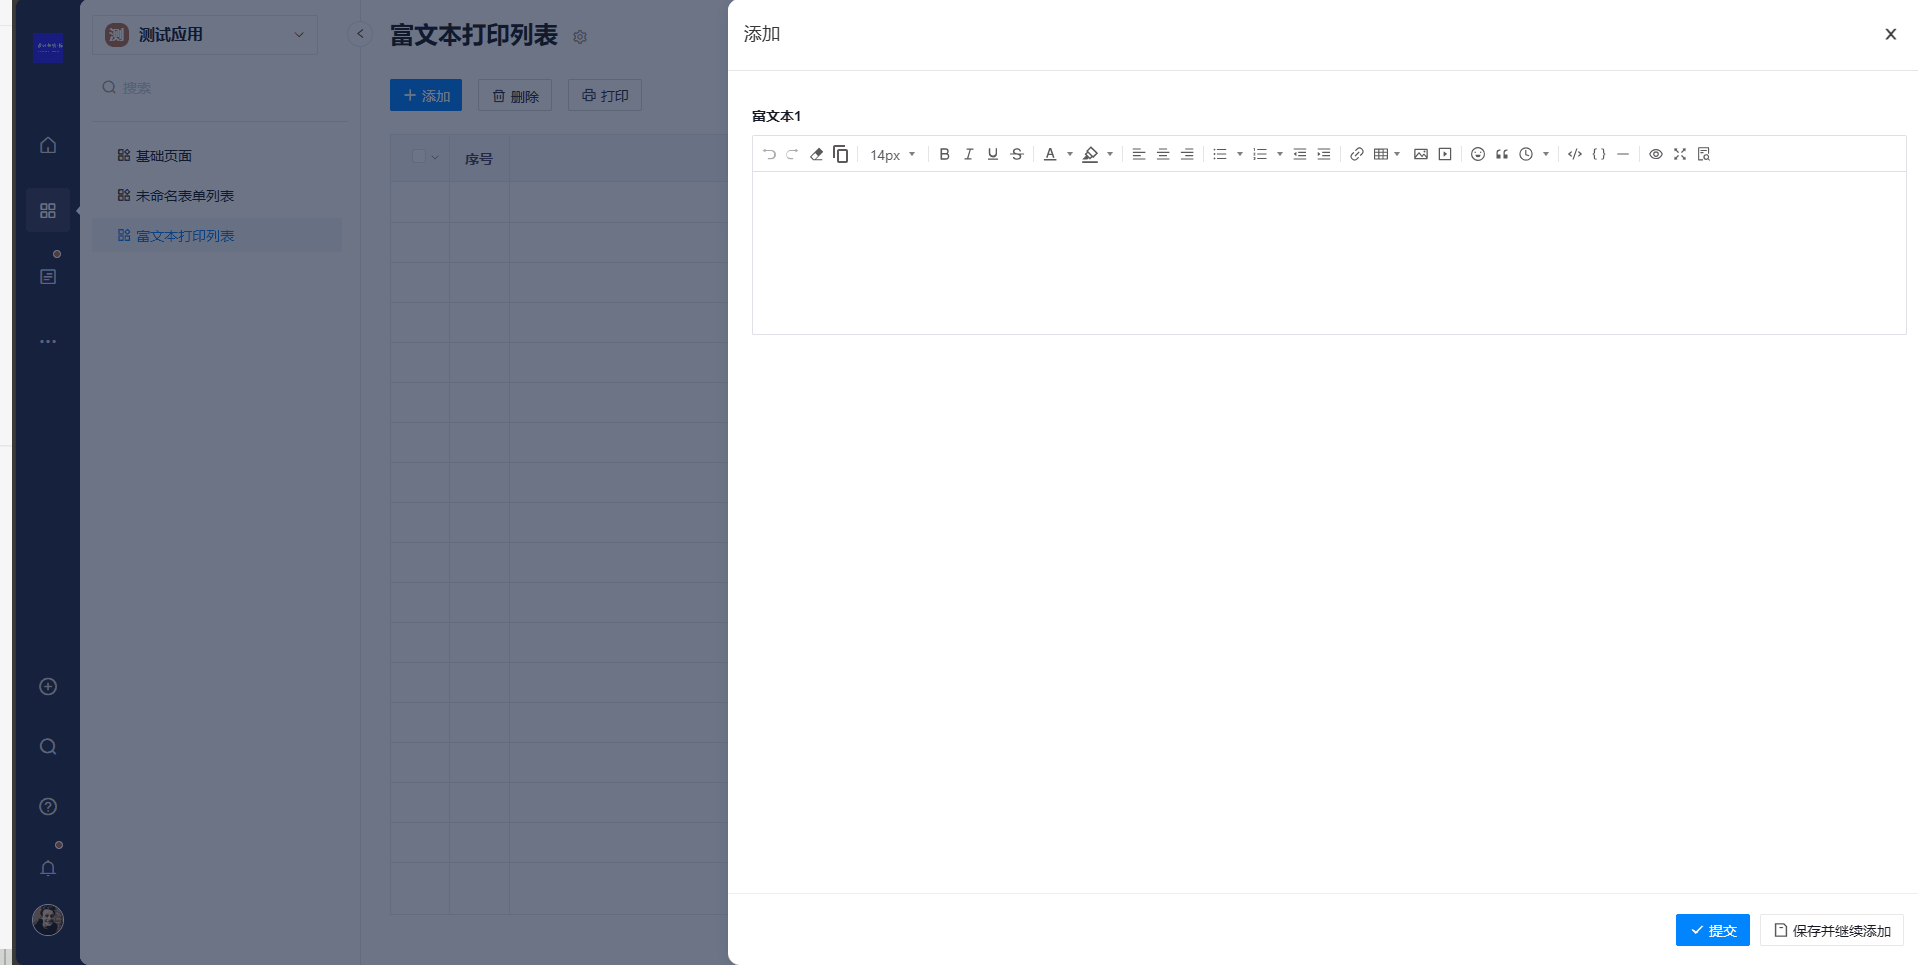Click inside the rich text editing area

pos(1328,253)
